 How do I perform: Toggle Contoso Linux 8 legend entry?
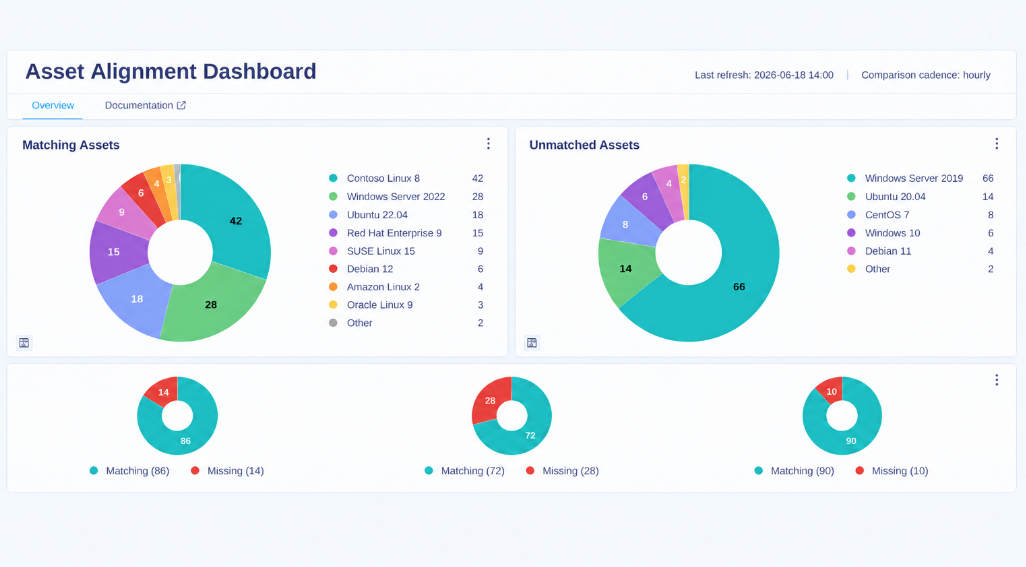pyautogui.click(x=406, y=179)
